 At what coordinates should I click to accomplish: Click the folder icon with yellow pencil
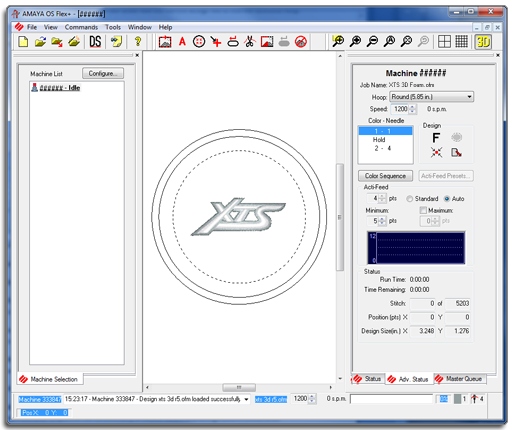pos(74,42)
